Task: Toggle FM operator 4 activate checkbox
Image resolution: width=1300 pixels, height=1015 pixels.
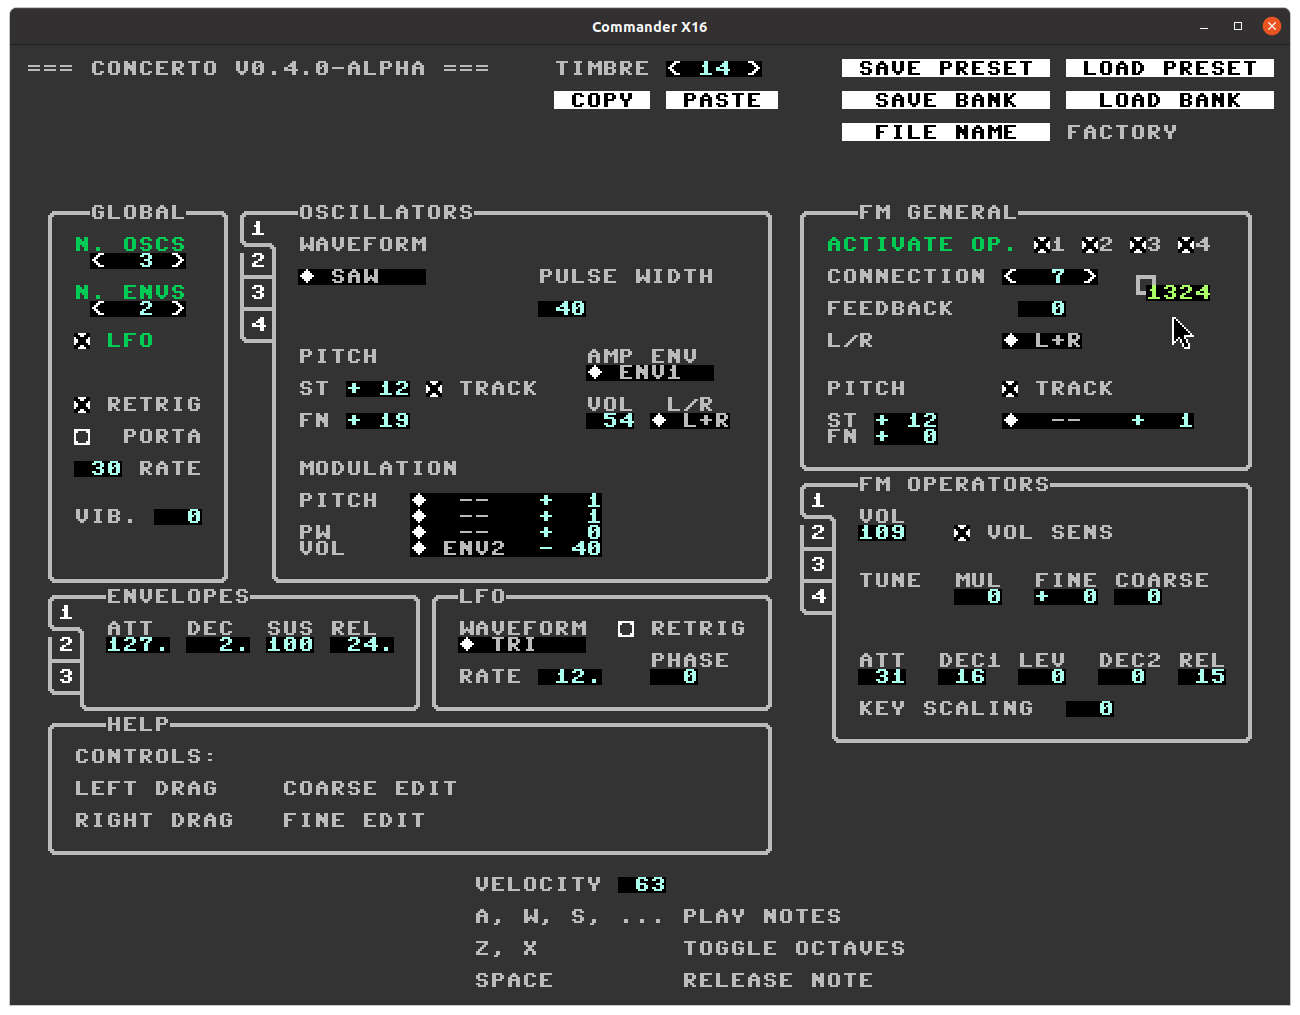Action: click(x=1186, y=244)
